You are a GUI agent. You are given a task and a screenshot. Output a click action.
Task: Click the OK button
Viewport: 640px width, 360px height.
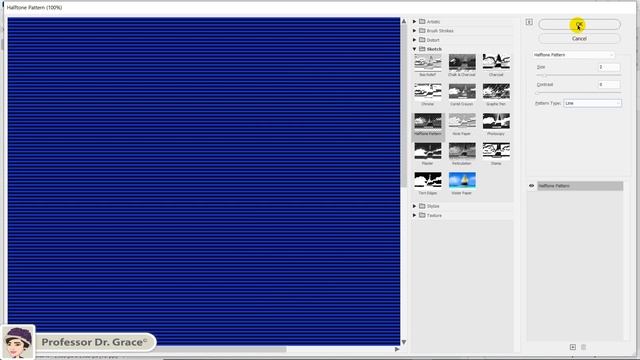(x=579, y=24)
